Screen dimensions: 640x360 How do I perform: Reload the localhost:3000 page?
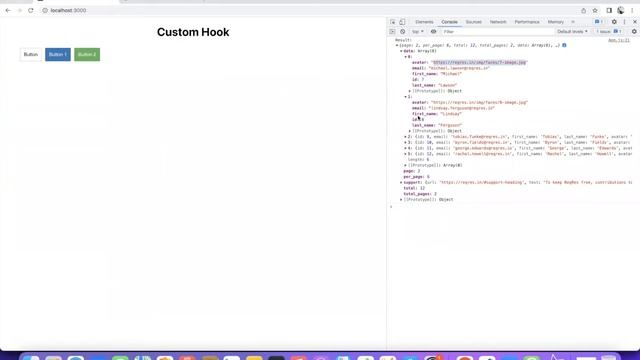coord(31,10)
